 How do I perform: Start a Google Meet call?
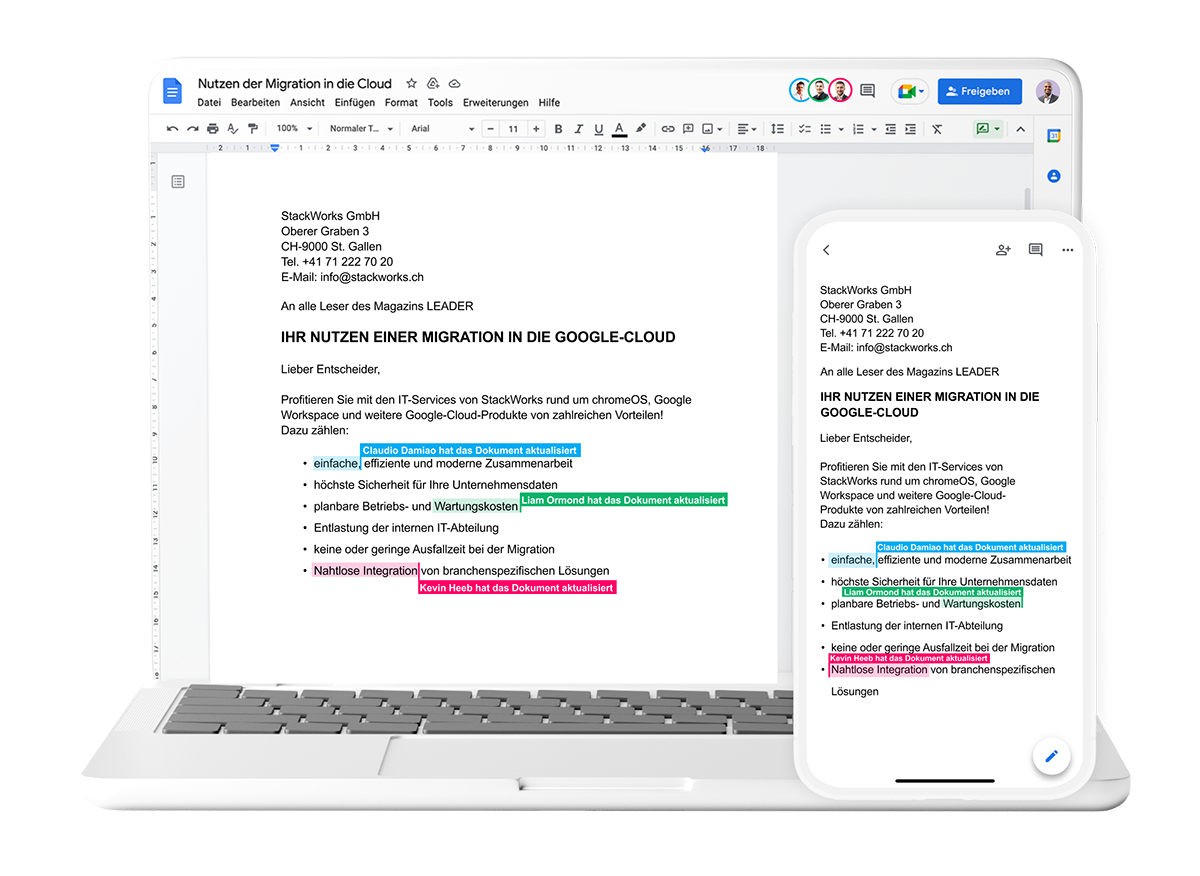(910, 91)
